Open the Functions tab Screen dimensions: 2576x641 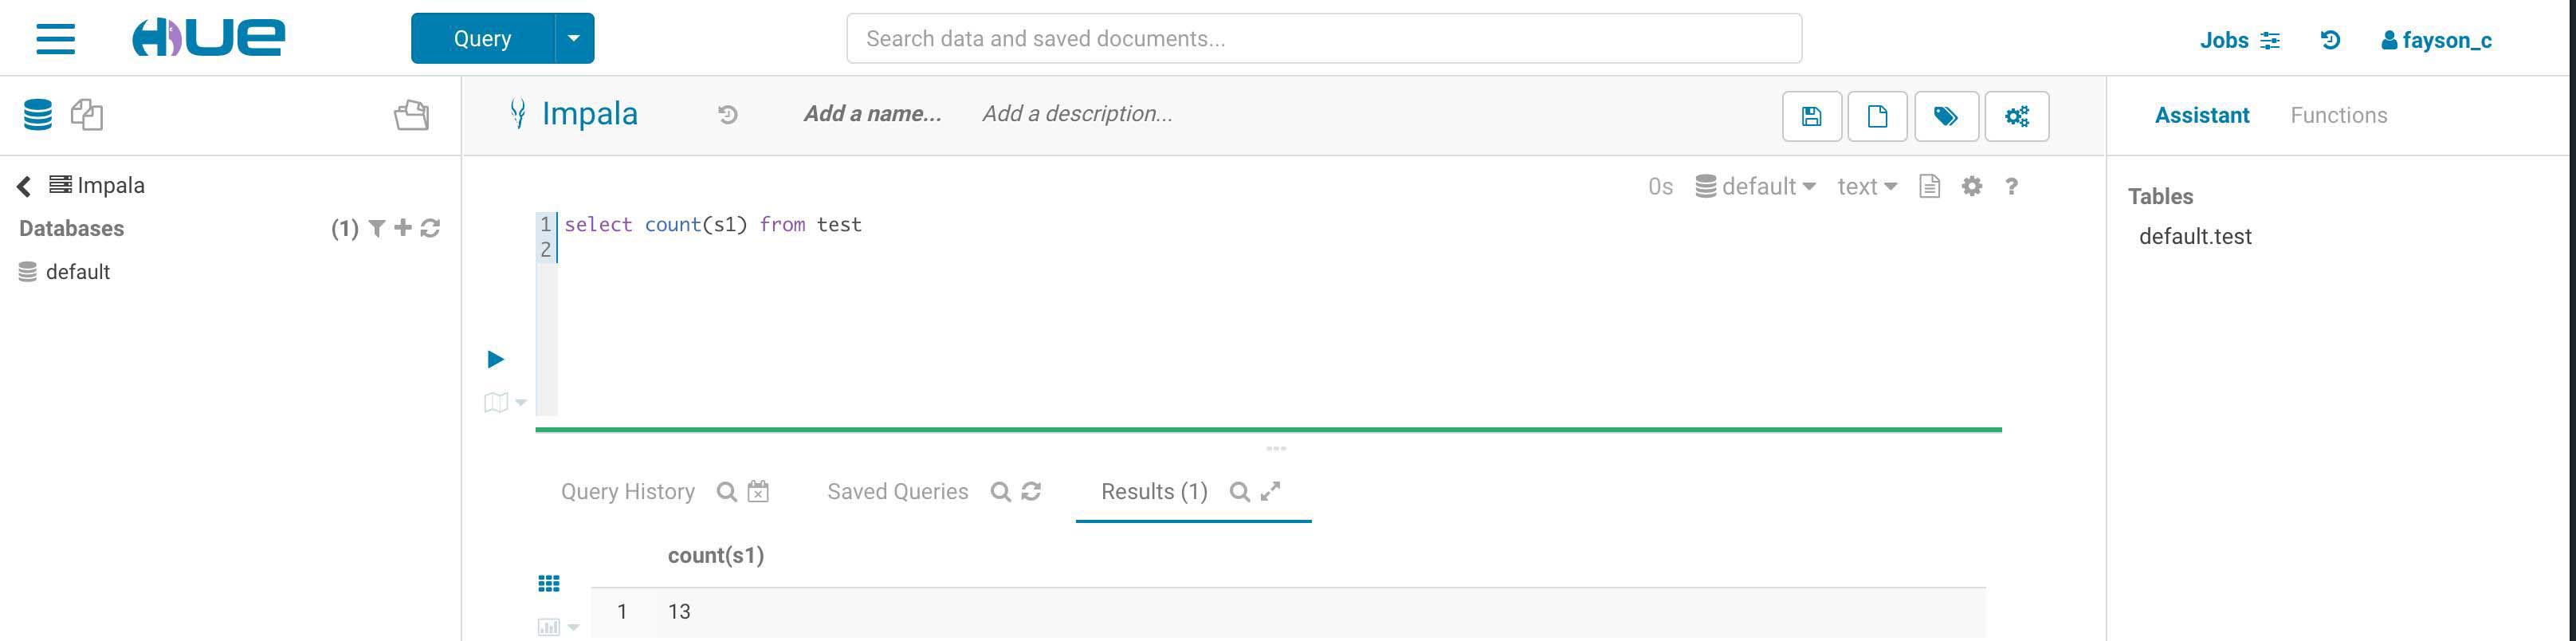[2338, 116]
